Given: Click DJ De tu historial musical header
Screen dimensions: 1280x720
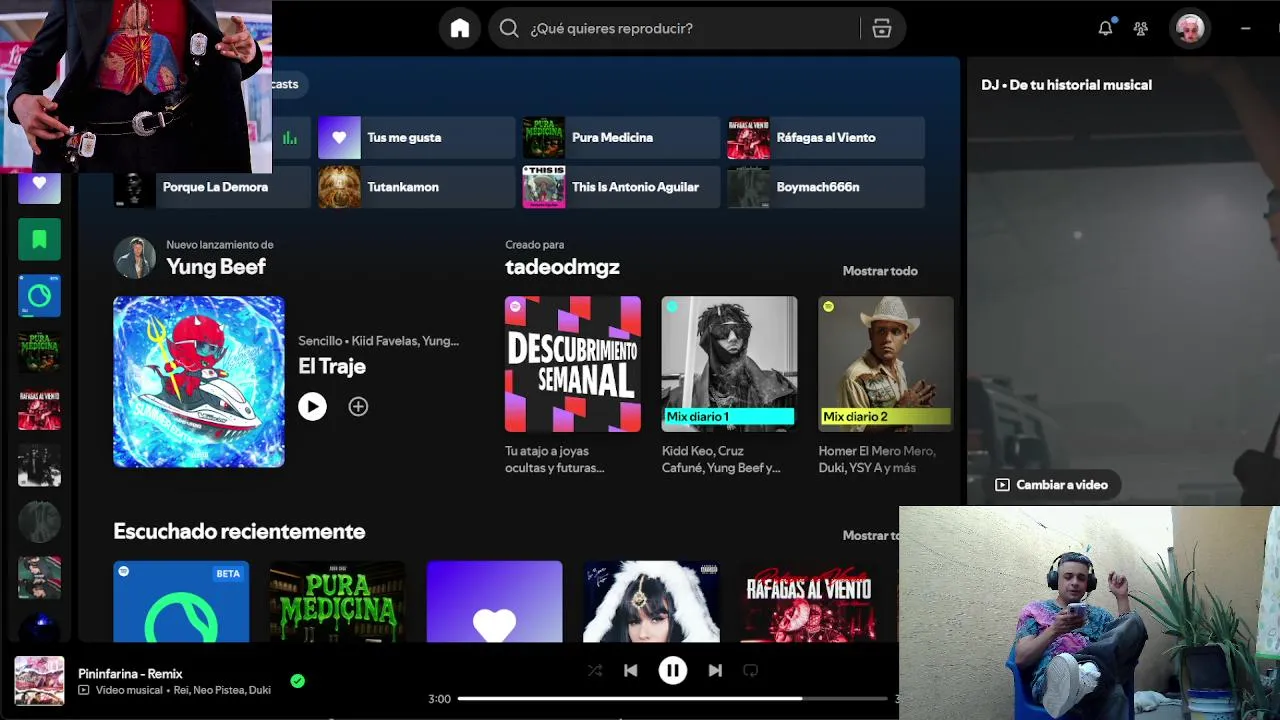Looking at the screenshot, I should coord(1066,85).
